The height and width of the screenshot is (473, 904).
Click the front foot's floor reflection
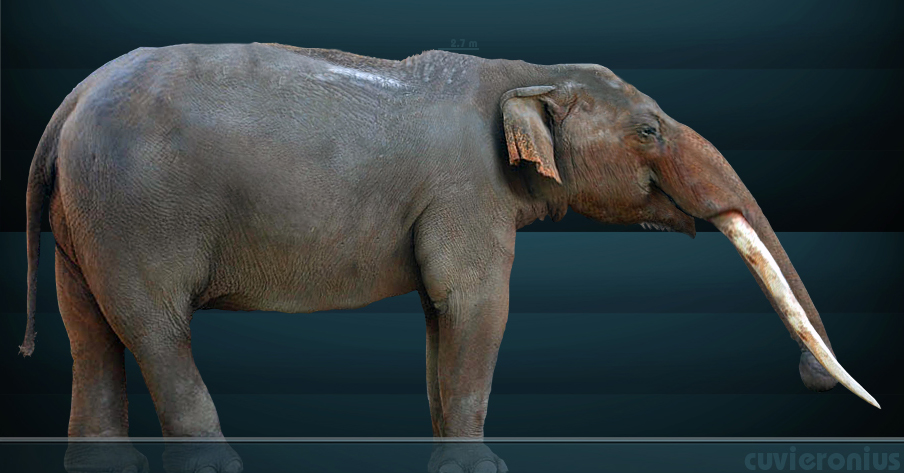468,456
